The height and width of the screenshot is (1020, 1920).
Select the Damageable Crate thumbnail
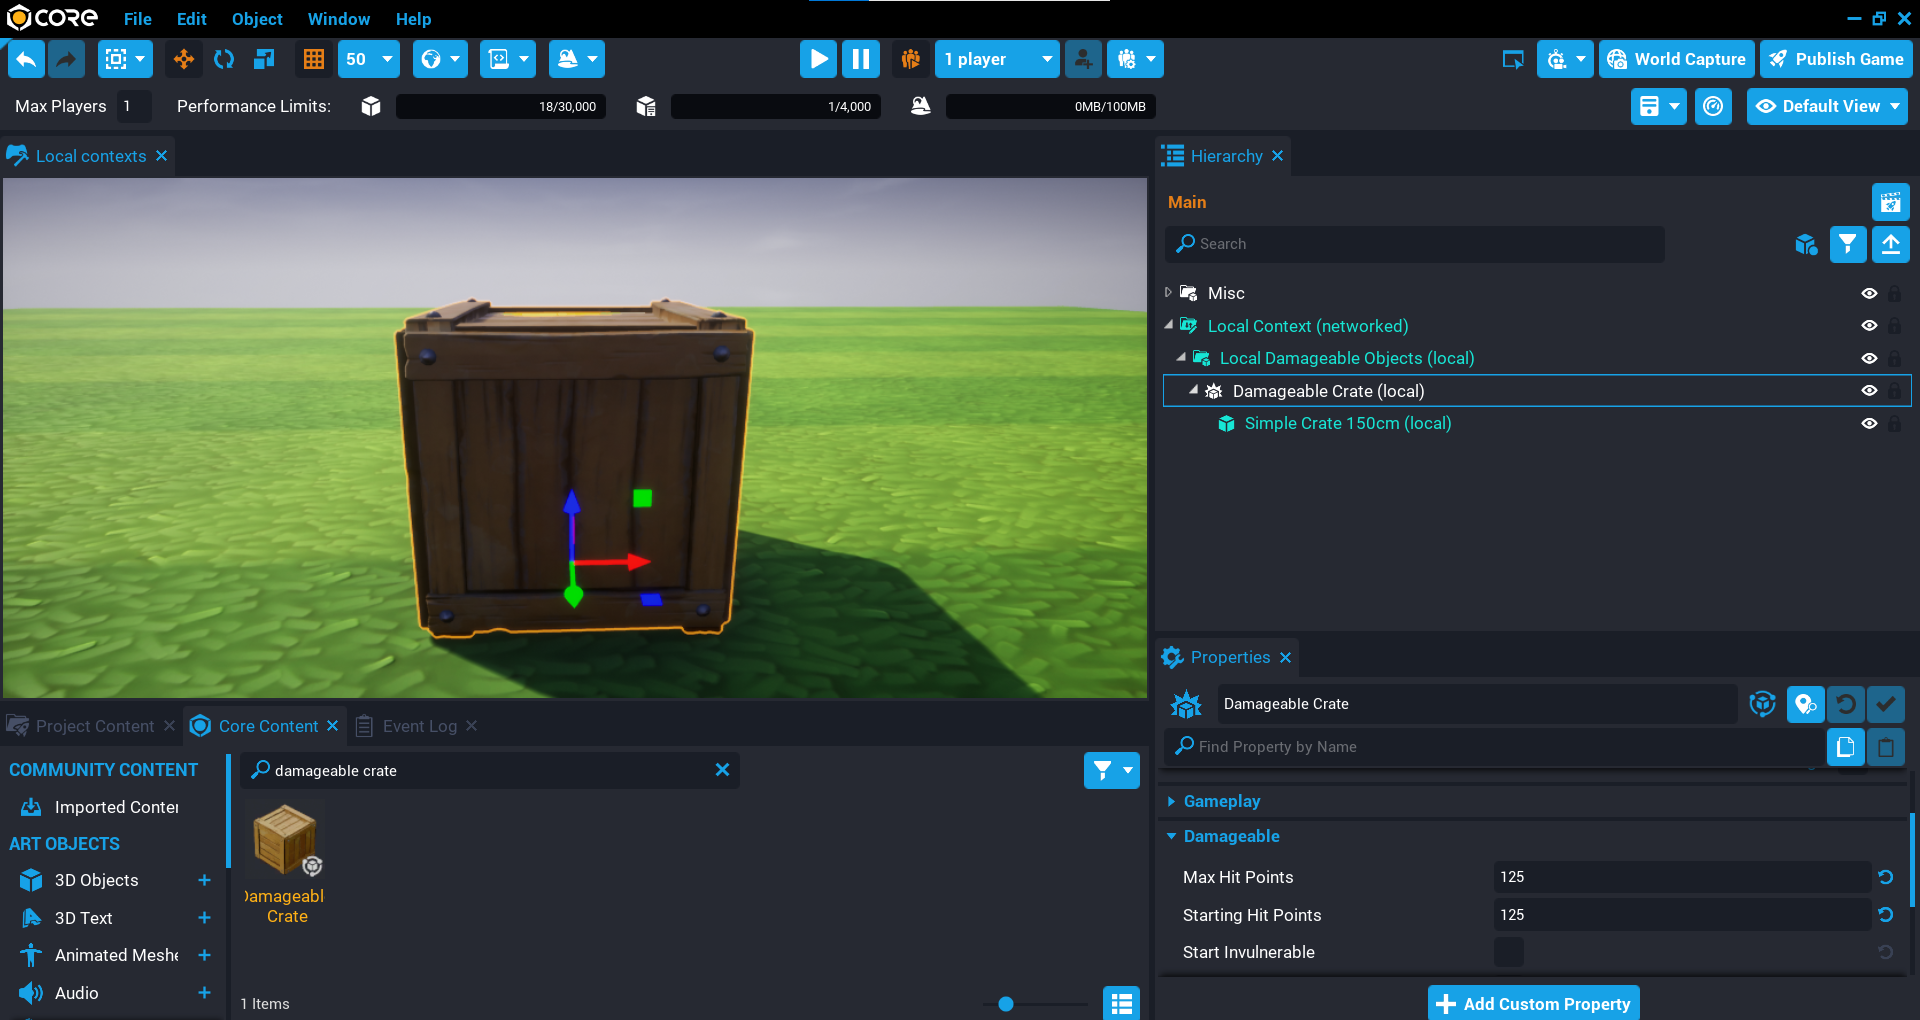click(x=285, y=840)
